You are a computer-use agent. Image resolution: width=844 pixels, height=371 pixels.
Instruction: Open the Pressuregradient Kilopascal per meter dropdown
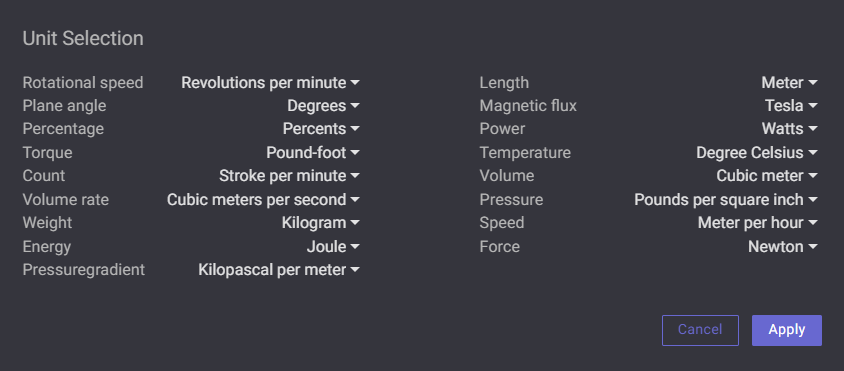click(279, 270)
